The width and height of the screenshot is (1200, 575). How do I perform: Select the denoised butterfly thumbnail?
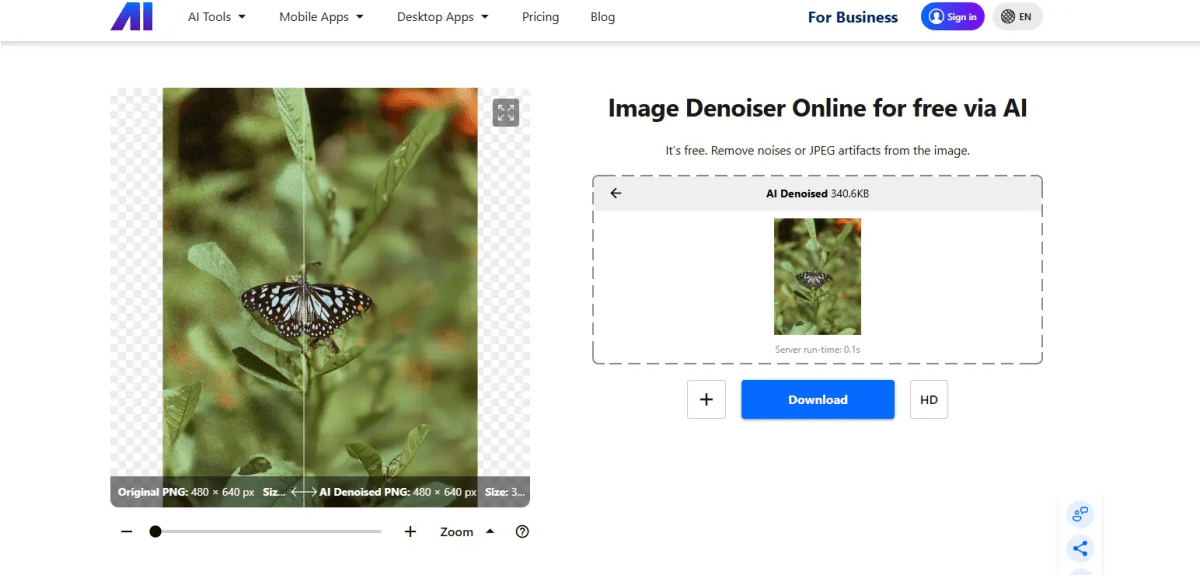[817, 276]
